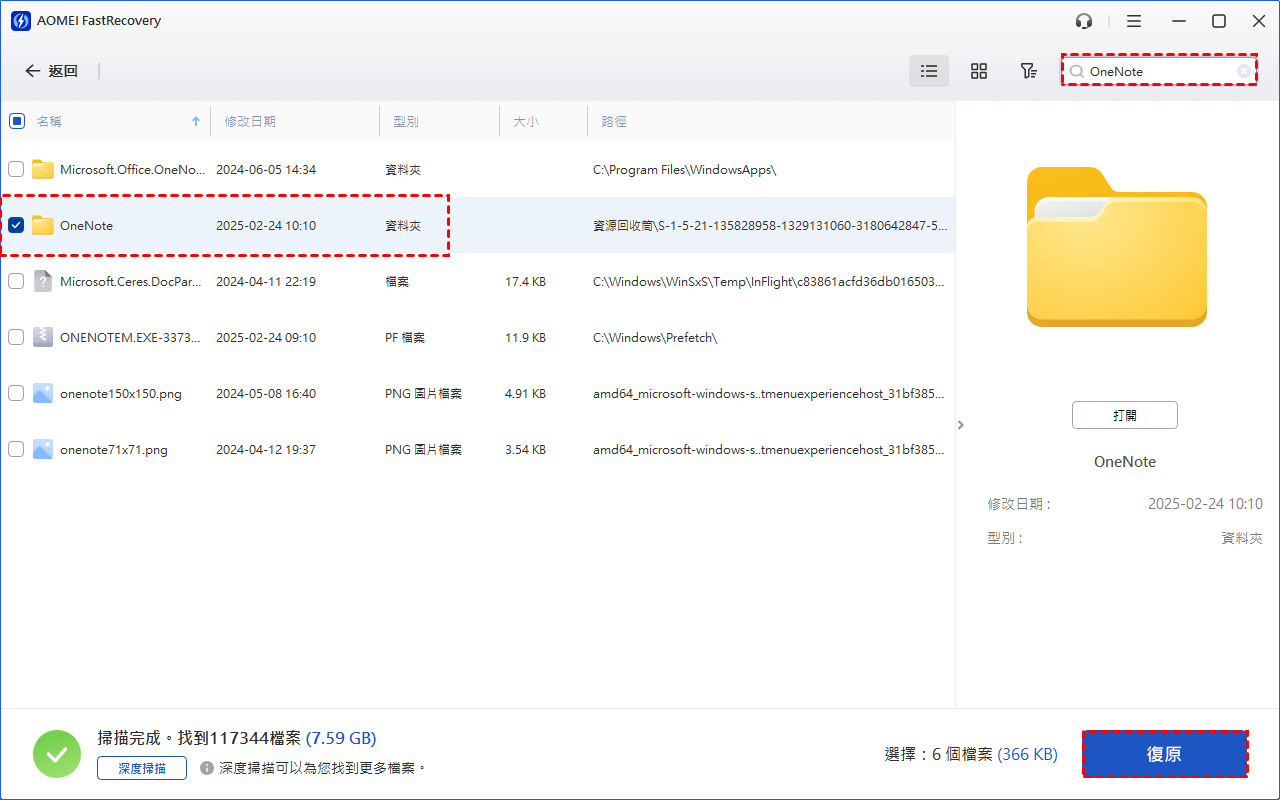The image size is (1280, 800).
Task: Toggle the select-all checkbox in header
Action: (x=17, y=121)
